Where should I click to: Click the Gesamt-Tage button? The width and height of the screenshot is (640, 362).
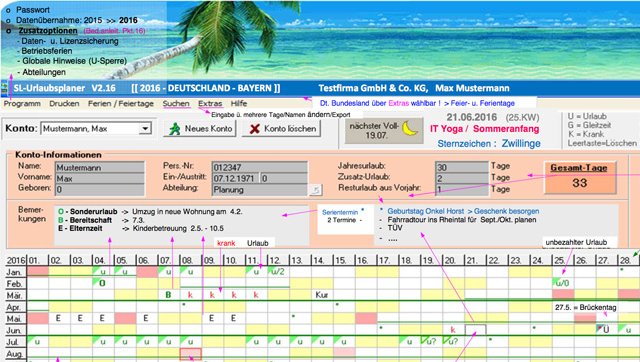[x=580, y=178]
